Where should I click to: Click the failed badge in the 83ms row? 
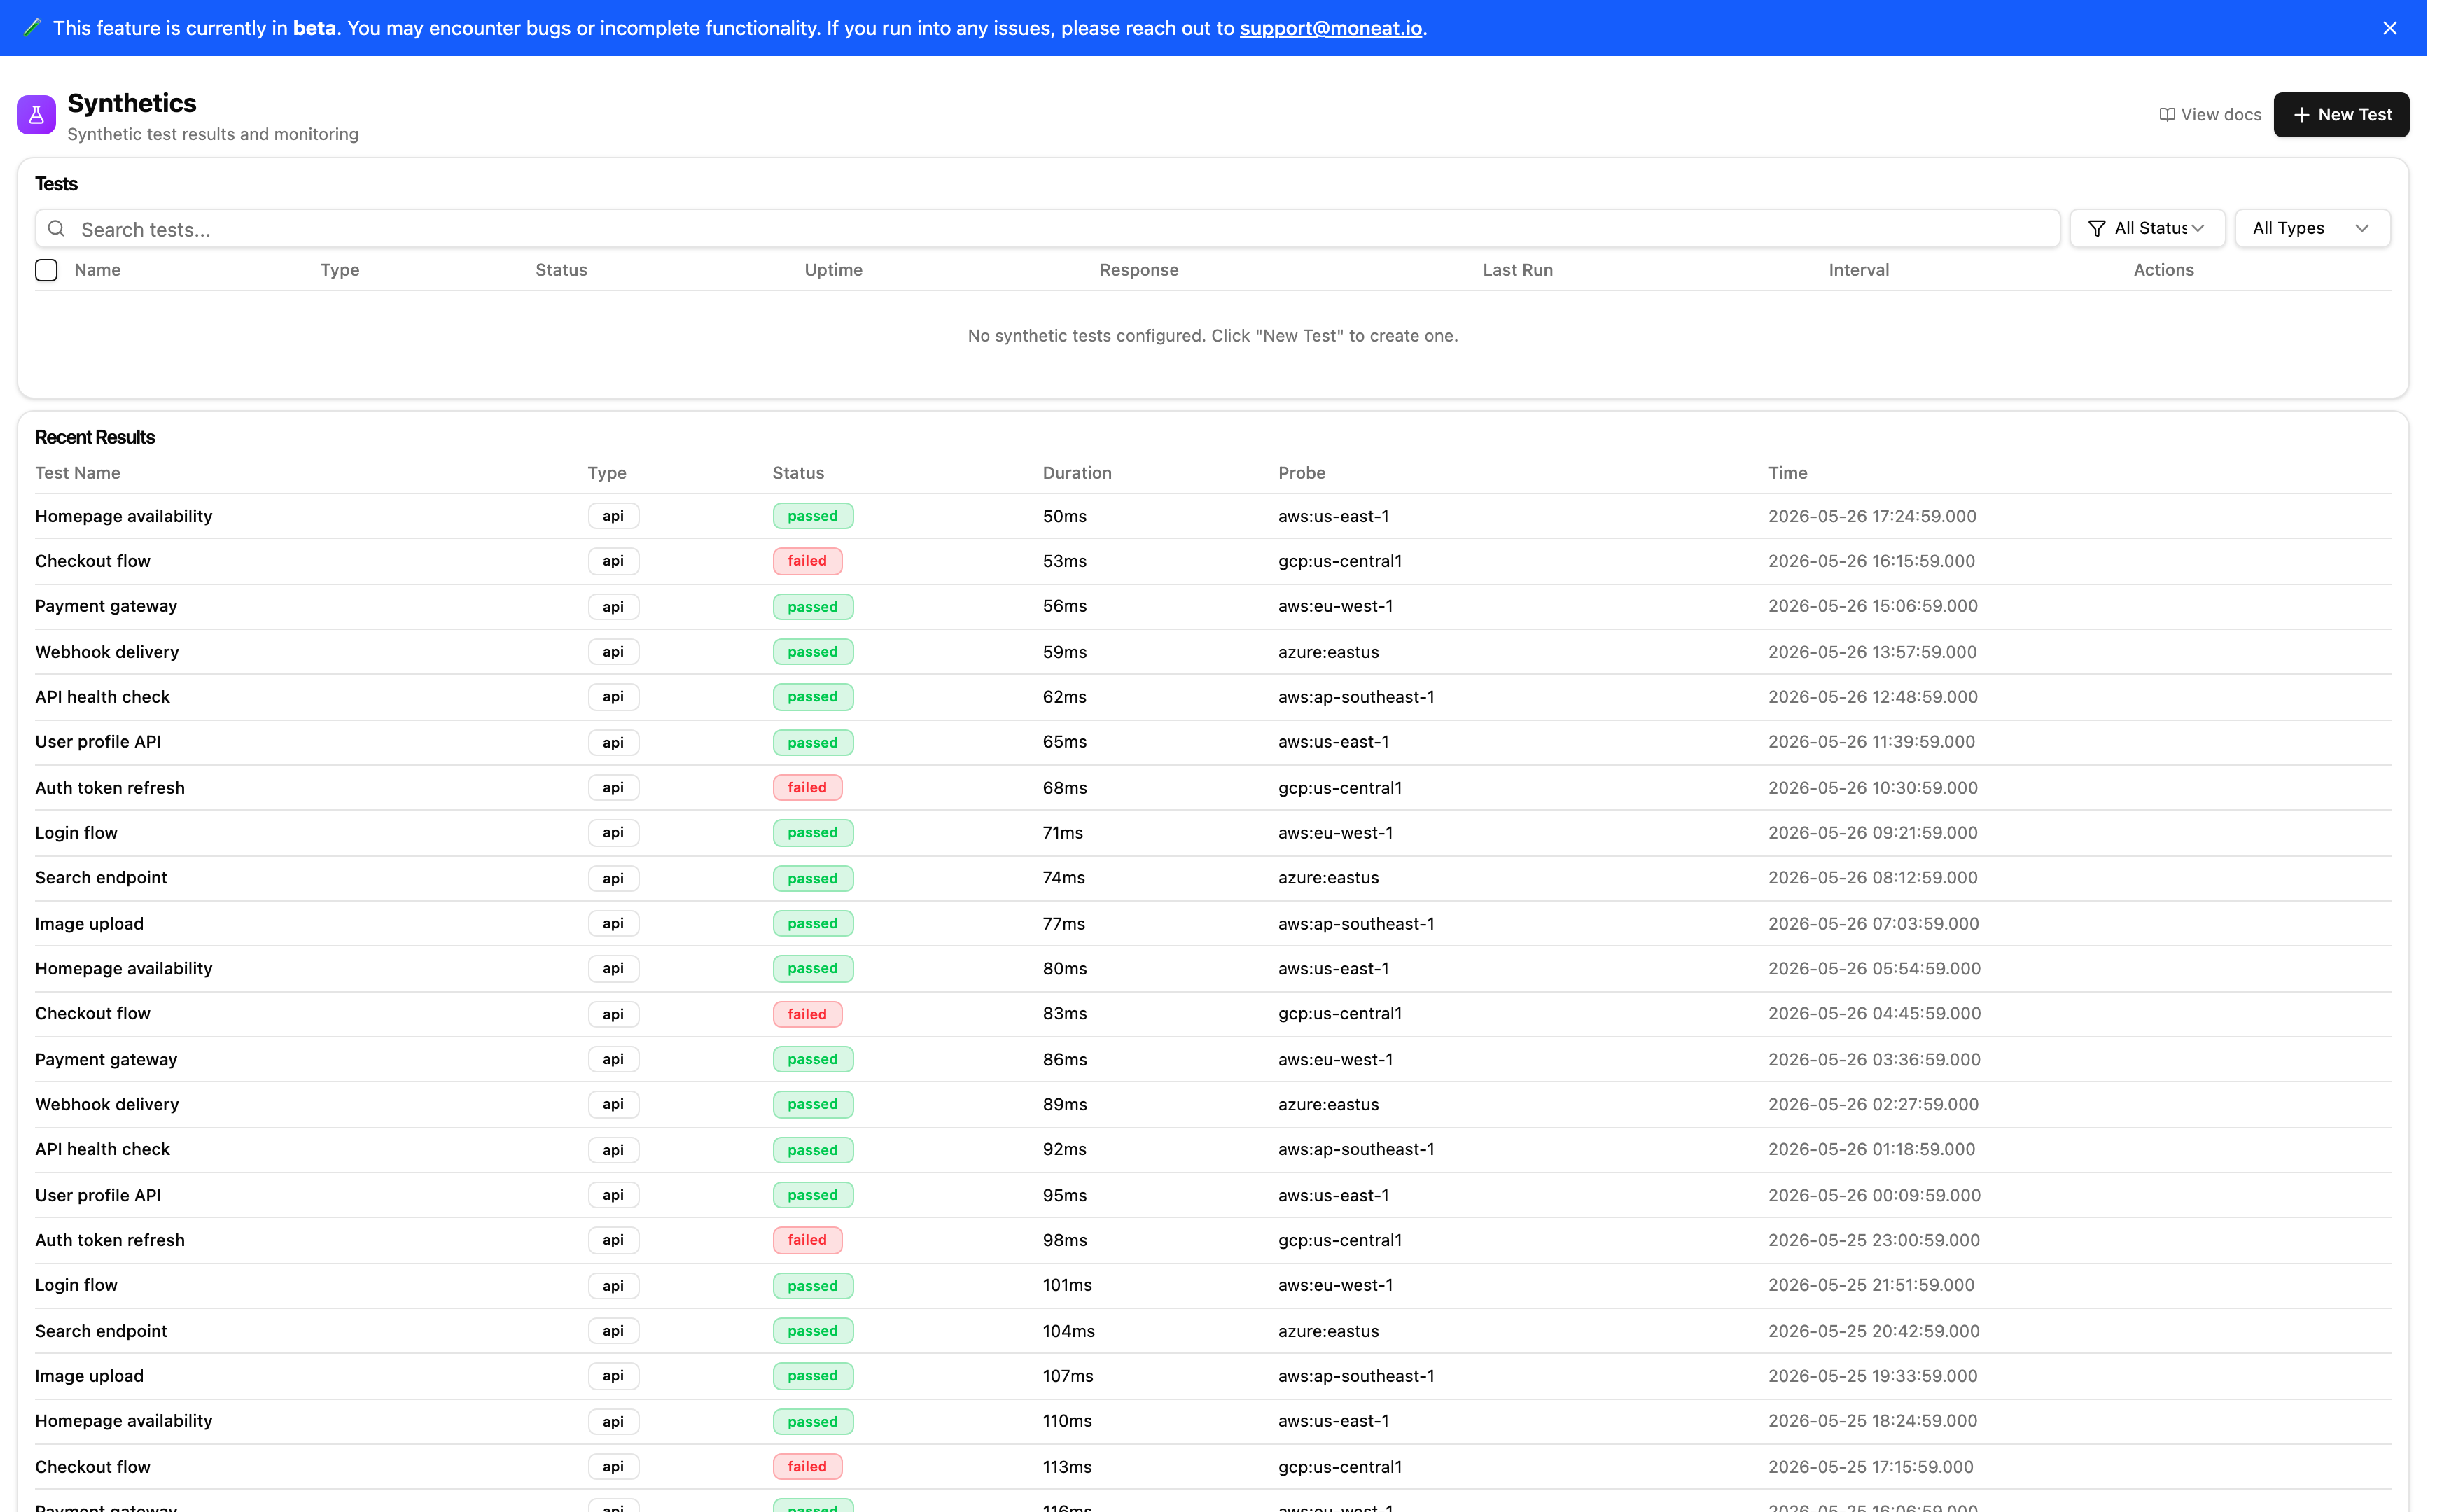pos(806,1014)
